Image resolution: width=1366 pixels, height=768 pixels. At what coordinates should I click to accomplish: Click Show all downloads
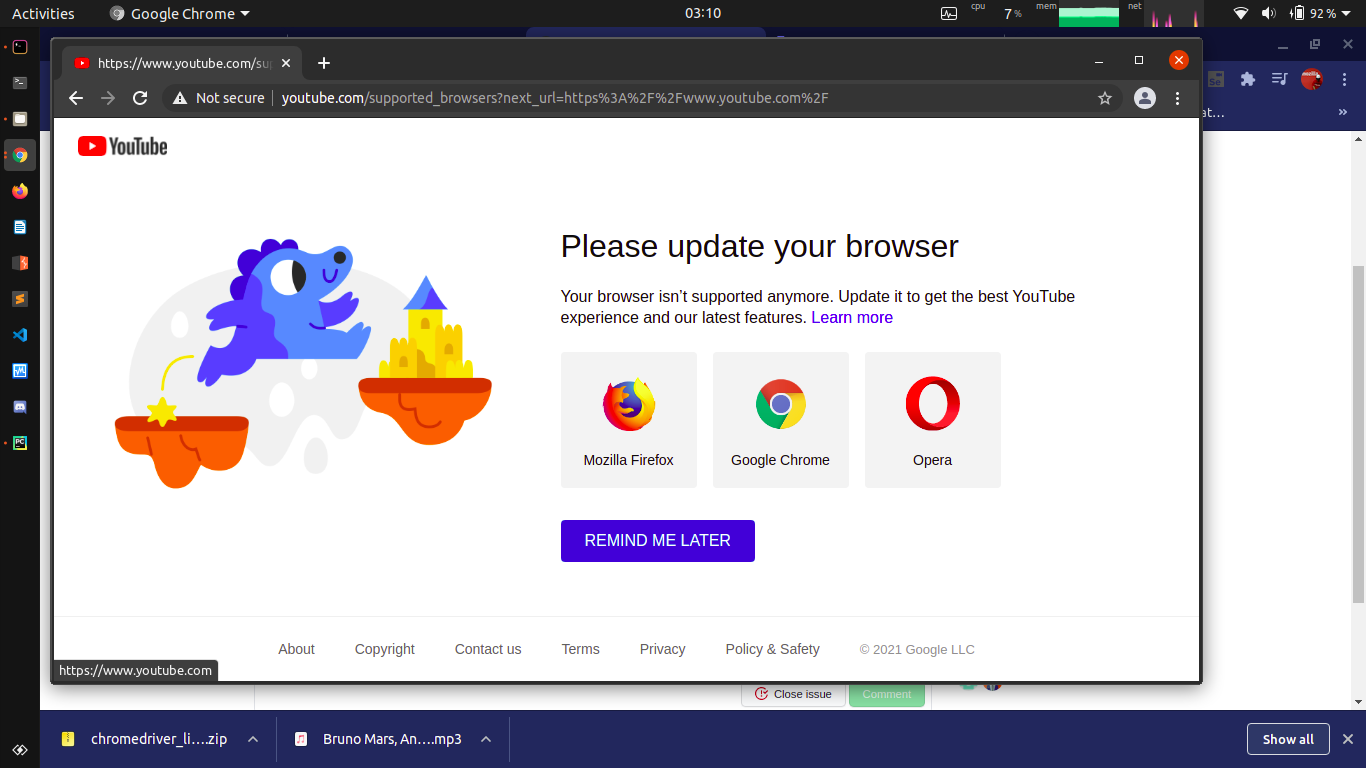tap(1288, 739)
